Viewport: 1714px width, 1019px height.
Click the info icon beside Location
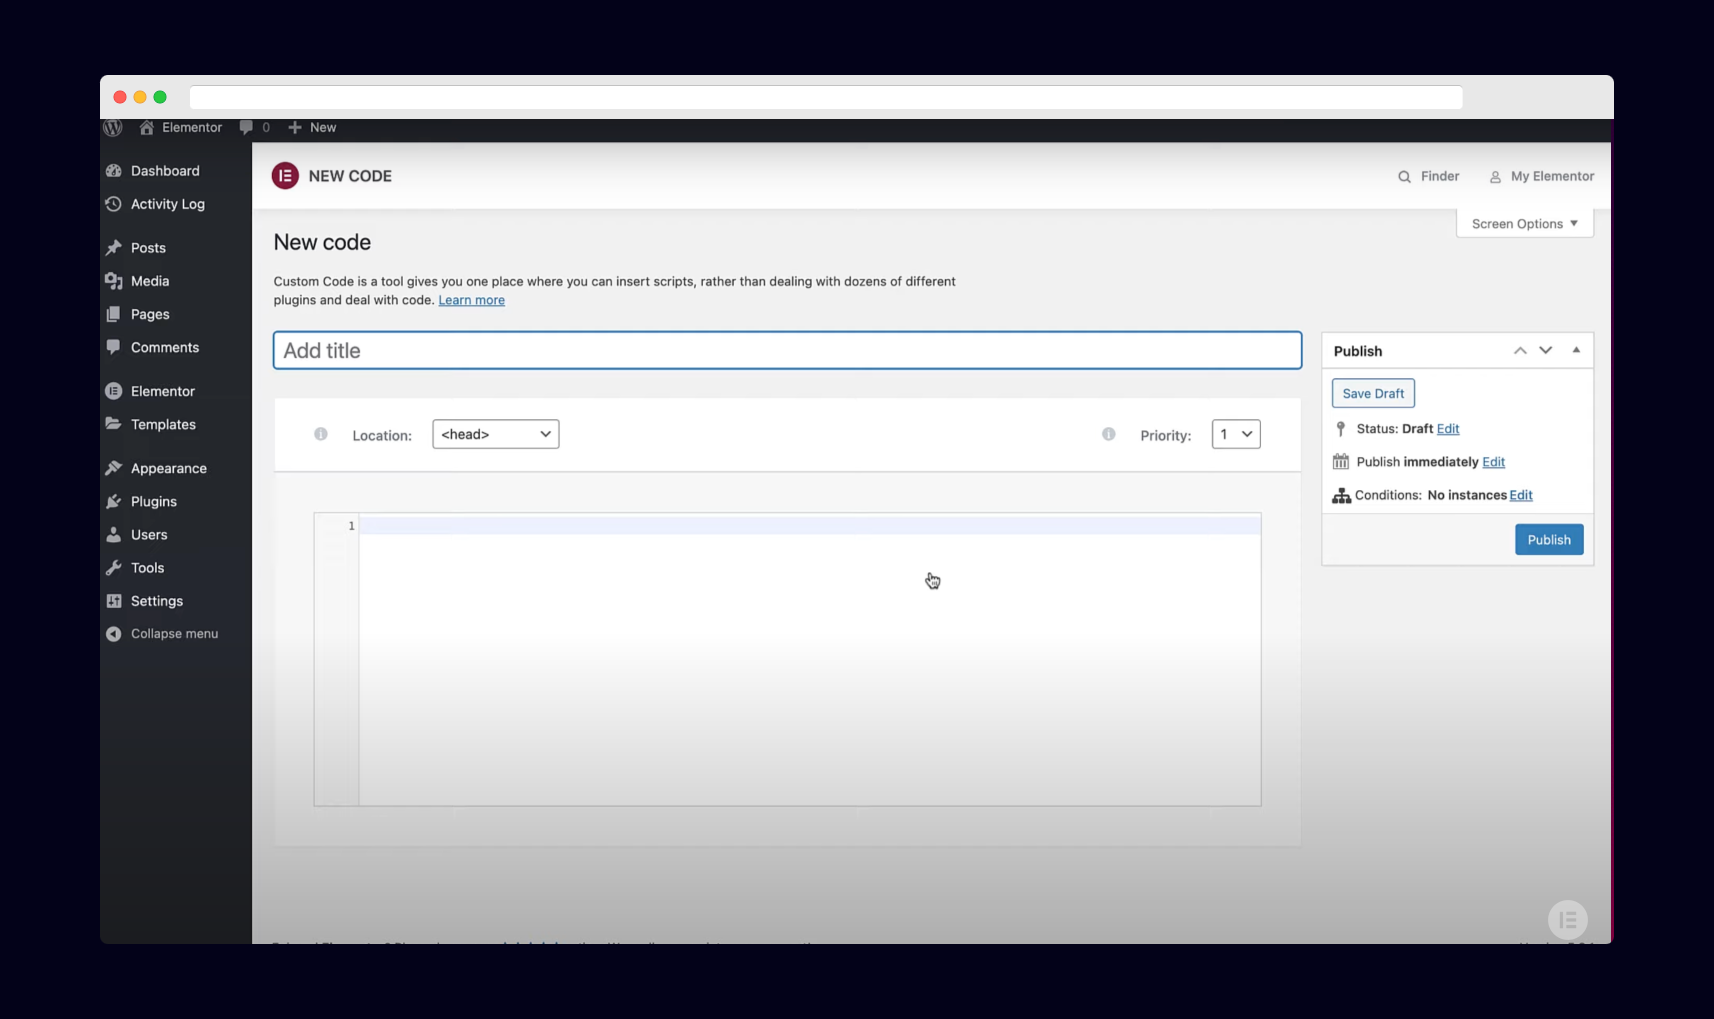tap(321, 434)
